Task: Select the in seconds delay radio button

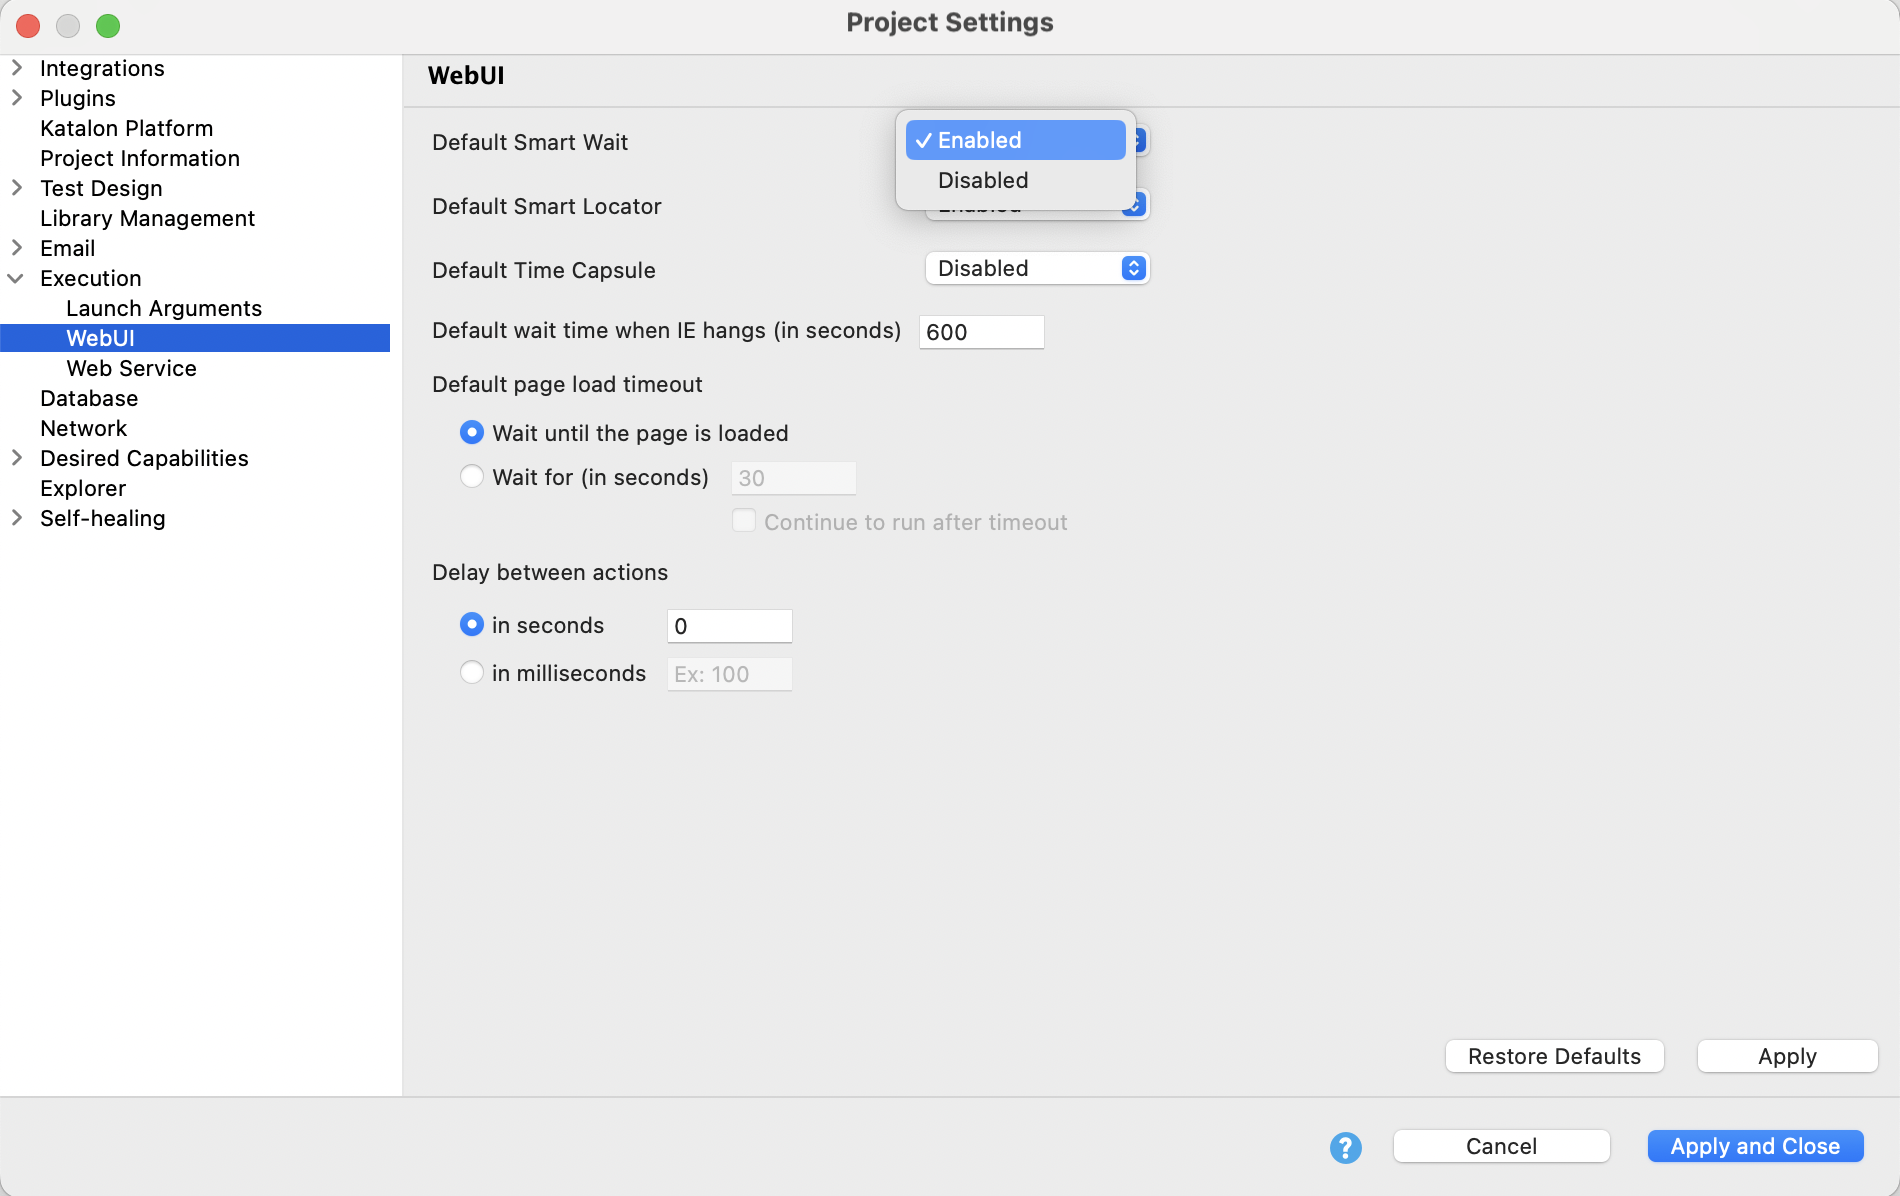Action: click(x=472, y=625)
